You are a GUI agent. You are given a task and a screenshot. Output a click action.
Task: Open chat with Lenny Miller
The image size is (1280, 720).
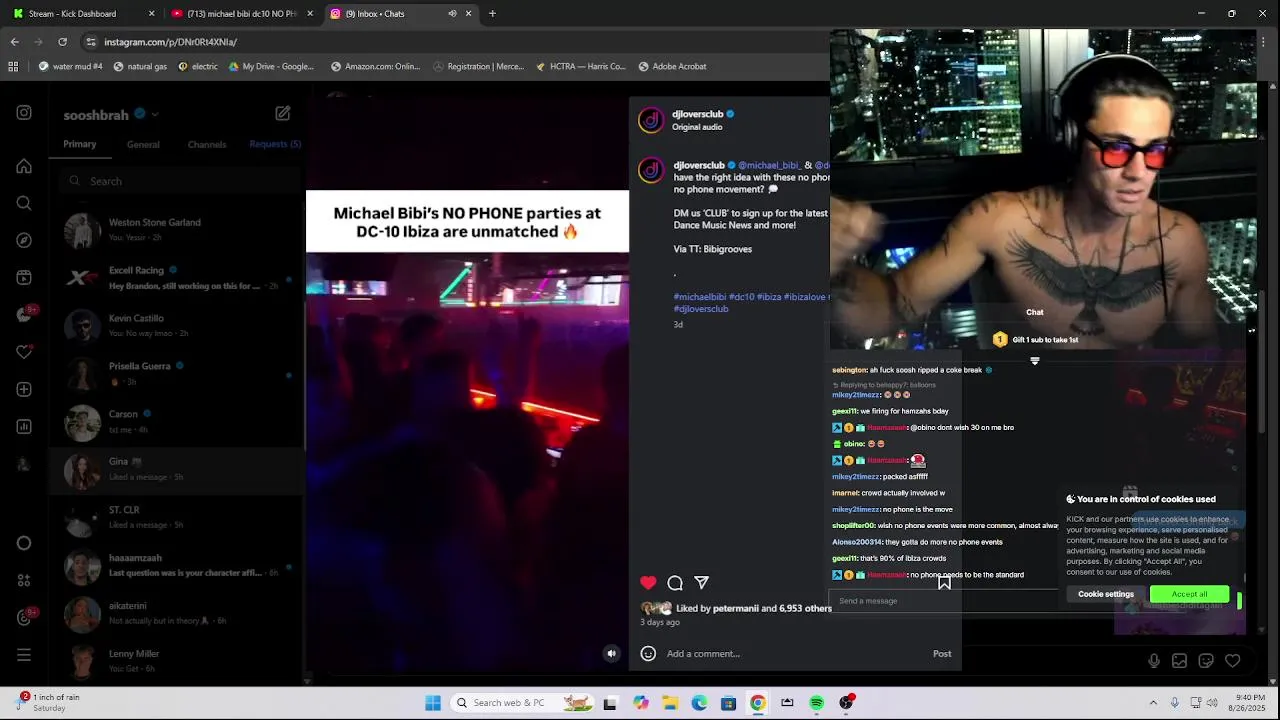tap(176, 661)
